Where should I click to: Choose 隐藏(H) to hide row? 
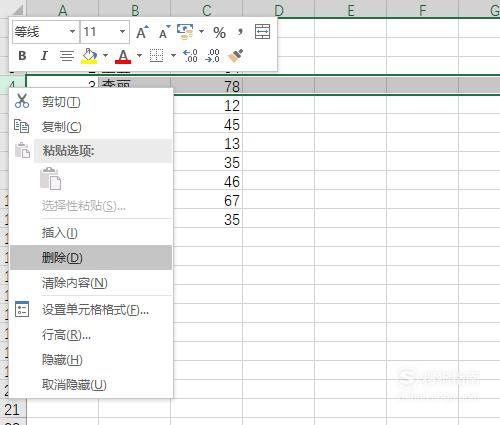91,360
